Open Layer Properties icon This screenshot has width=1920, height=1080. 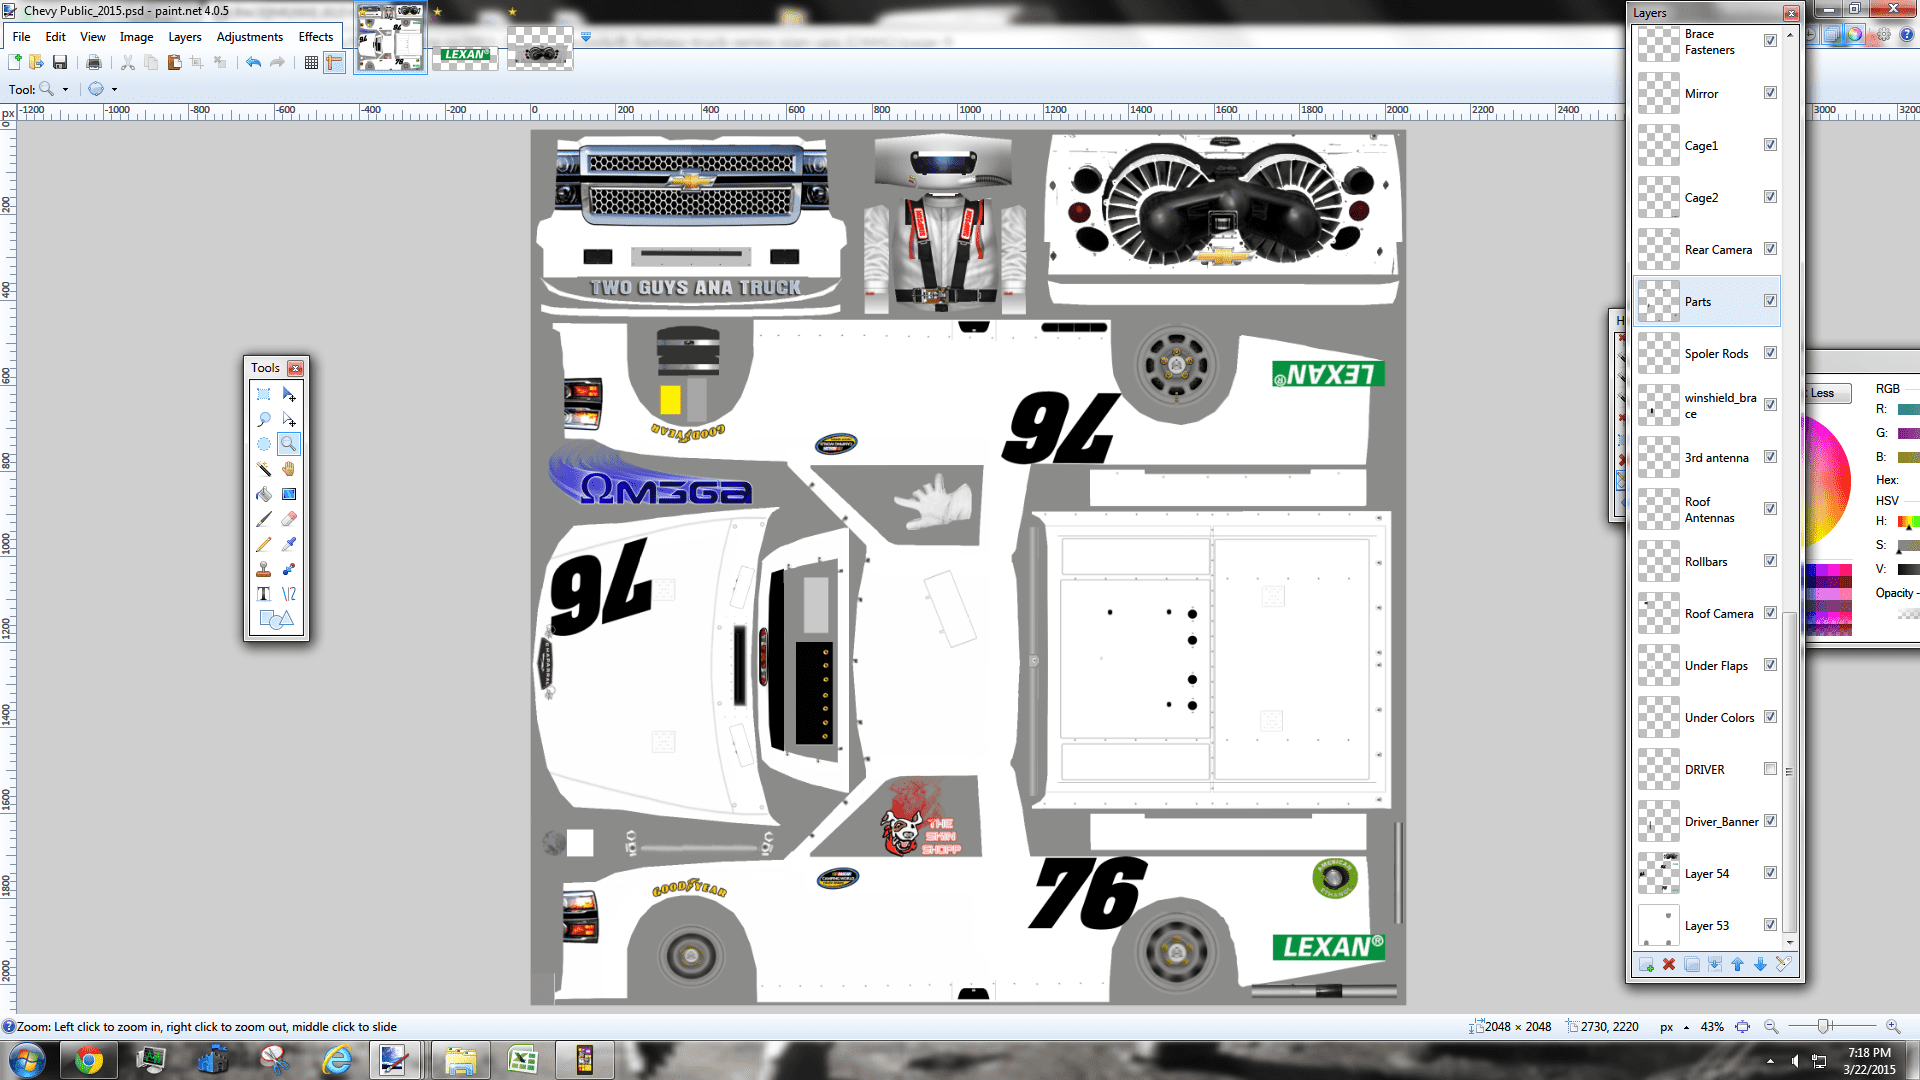(x=1783, y=964)
